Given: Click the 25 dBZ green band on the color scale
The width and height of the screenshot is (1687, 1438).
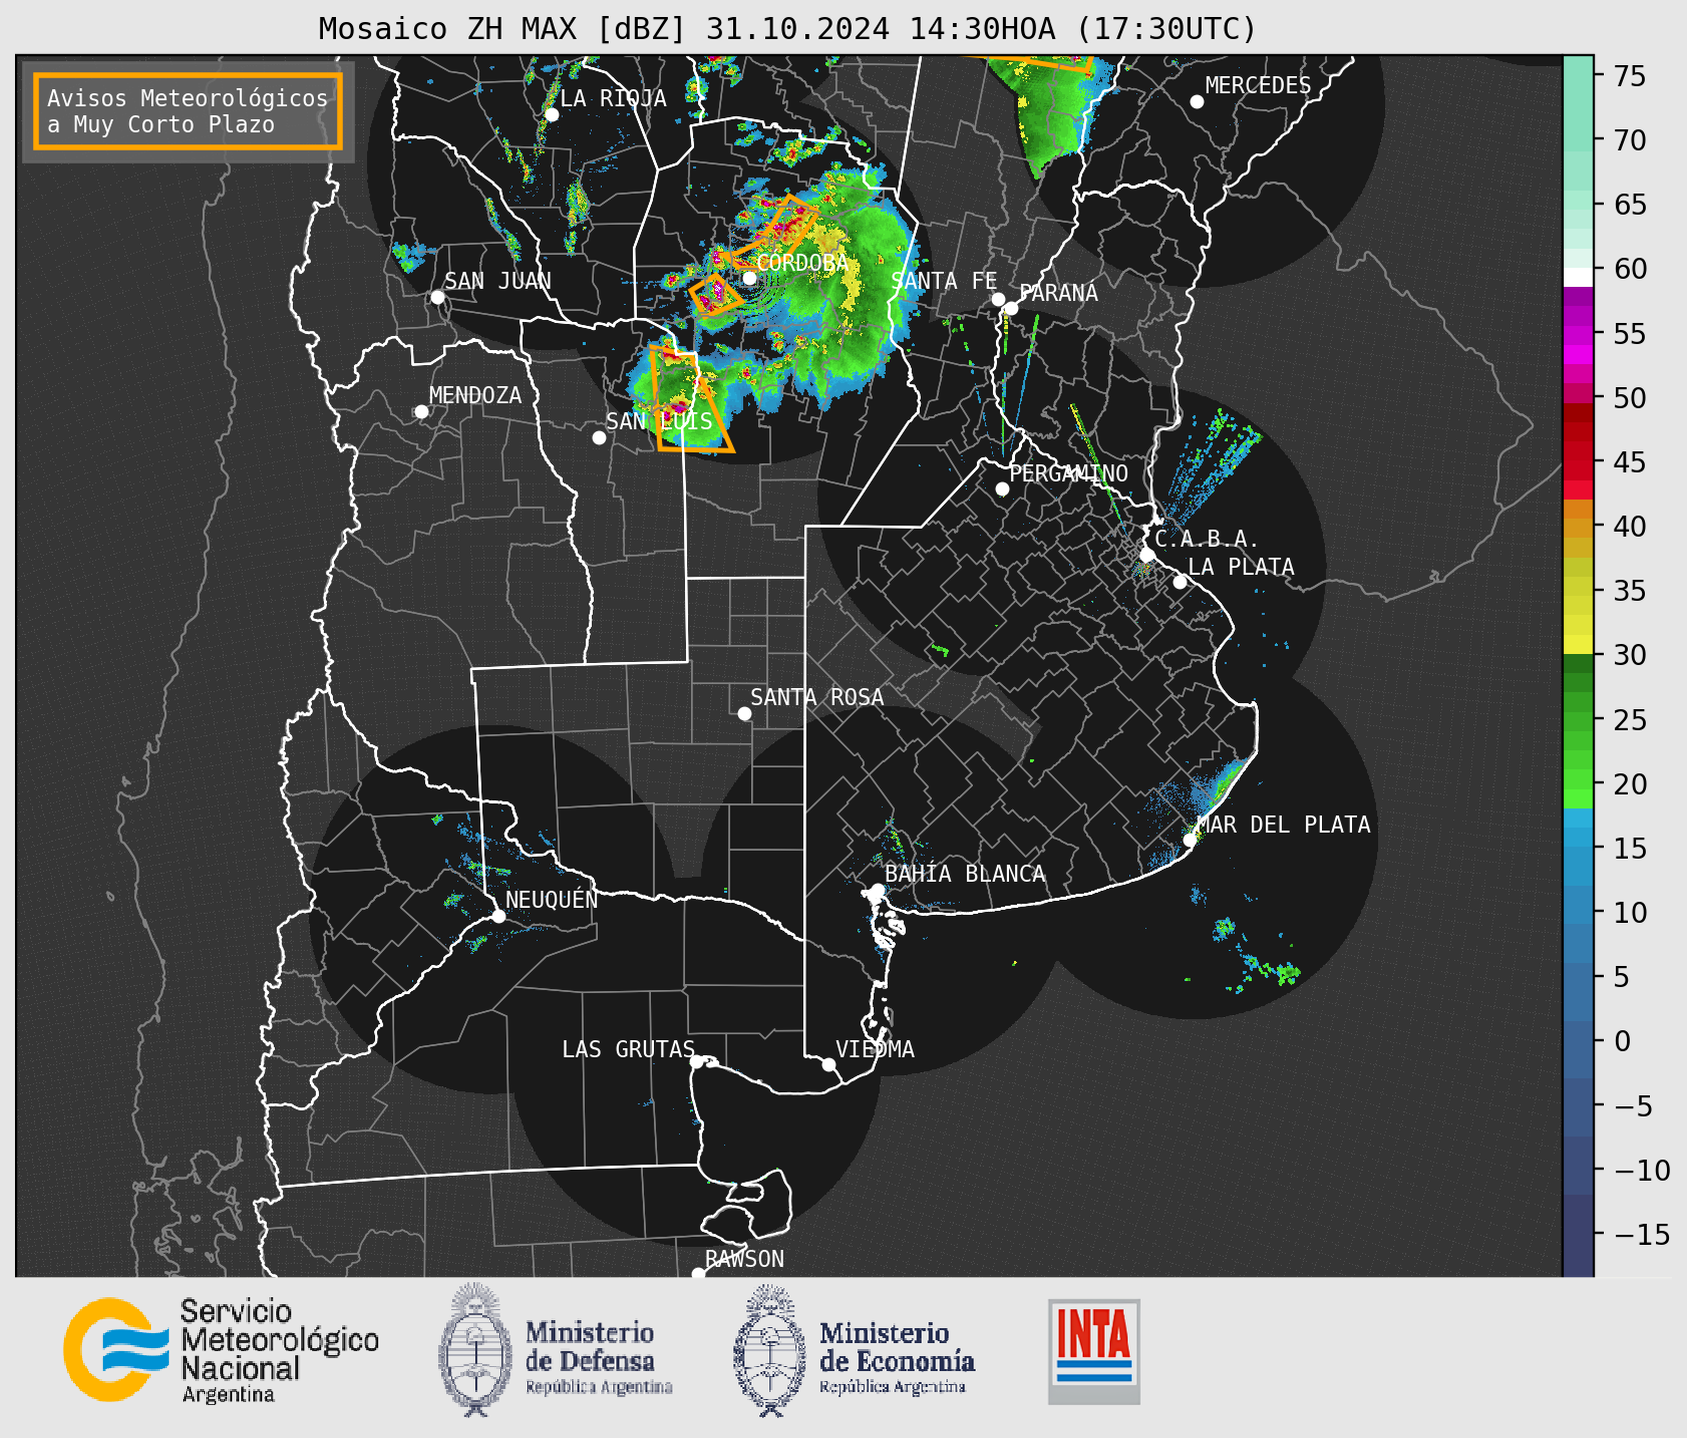Looking at the screenshot, I should (x=1578, y=720).
